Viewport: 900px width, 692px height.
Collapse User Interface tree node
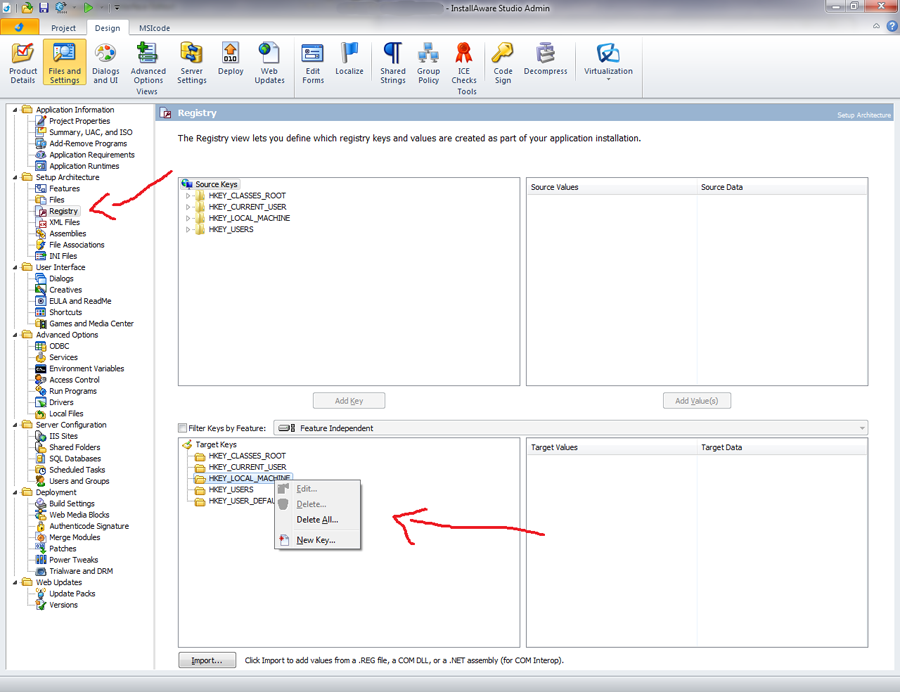point(15,267)
